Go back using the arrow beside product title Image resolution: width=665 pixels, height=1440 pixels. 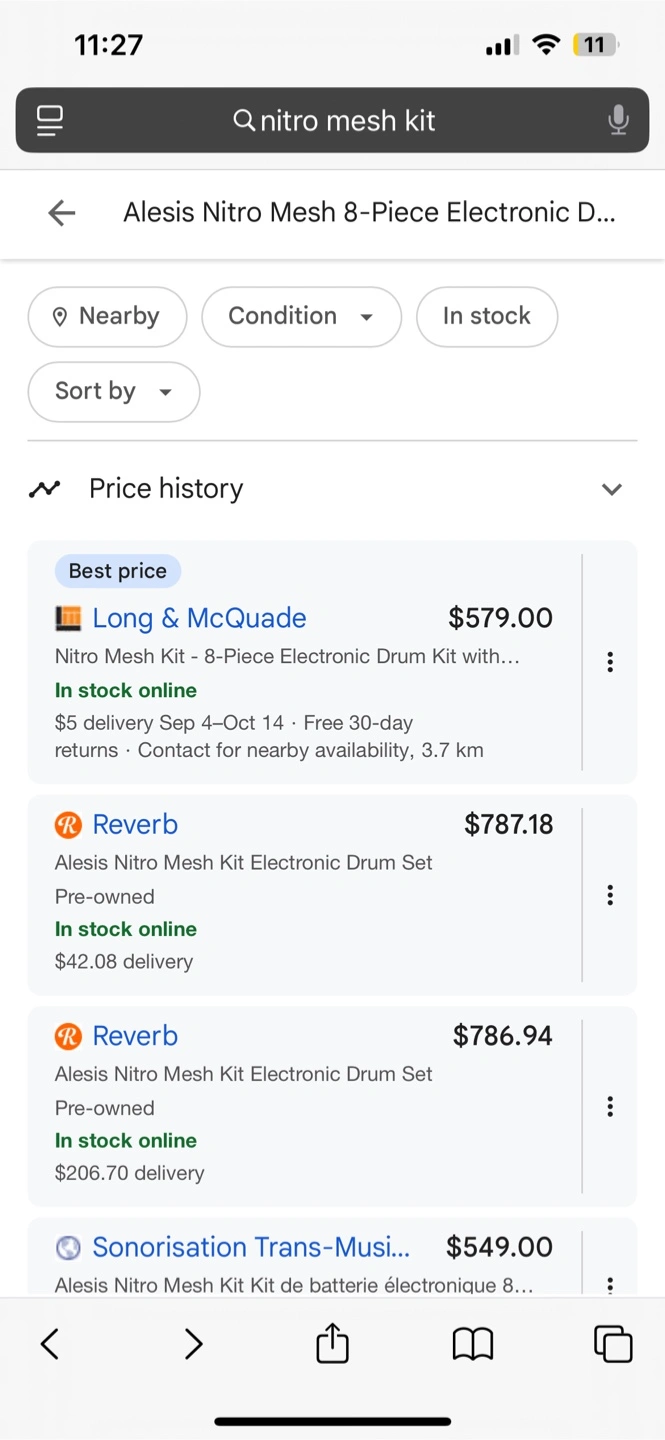click(x=62, y=212)
